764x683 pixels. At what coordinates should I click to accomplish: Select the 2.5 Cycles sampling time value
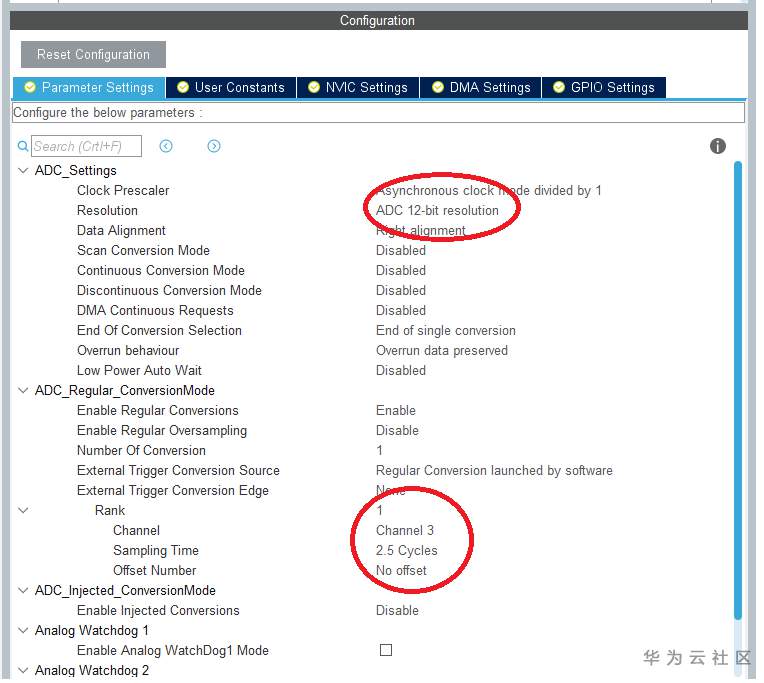(x=406, y=550)
